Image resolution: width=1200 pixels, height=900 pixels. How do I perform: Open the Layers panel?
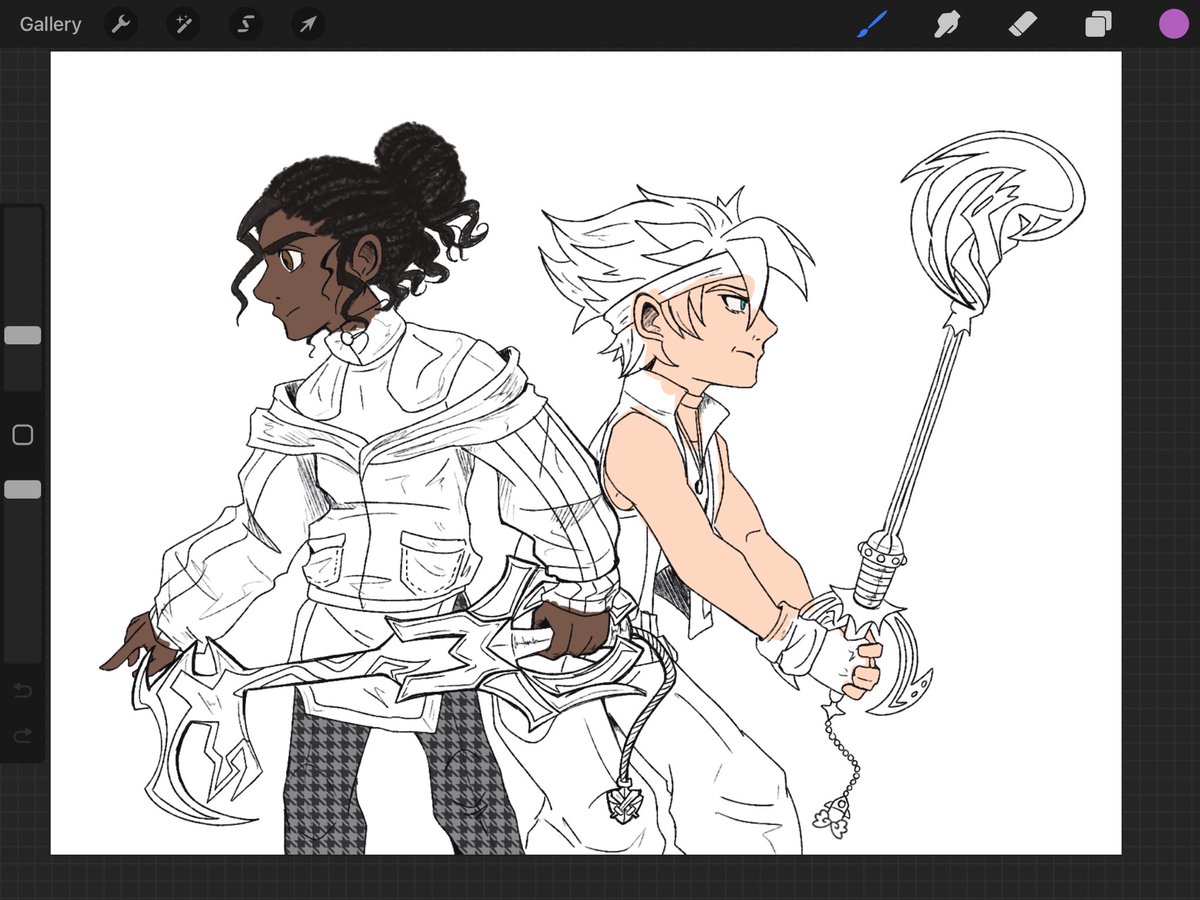[1098, 24]
